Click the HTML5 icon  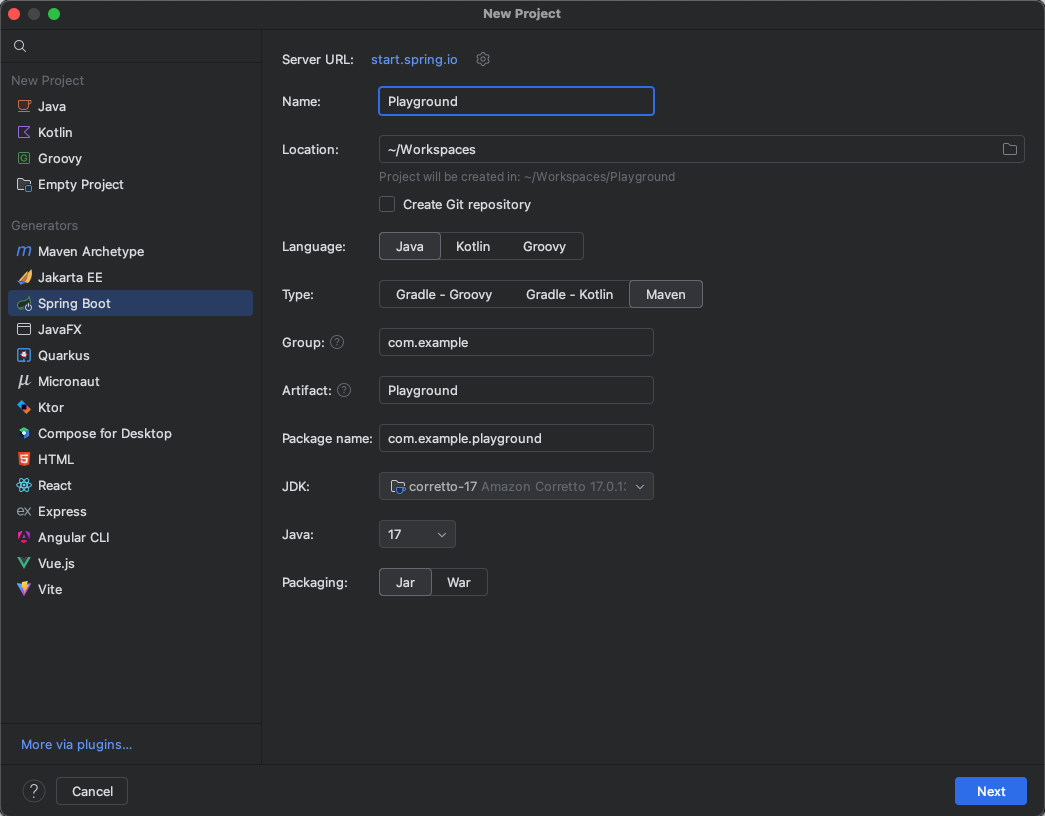24,459
